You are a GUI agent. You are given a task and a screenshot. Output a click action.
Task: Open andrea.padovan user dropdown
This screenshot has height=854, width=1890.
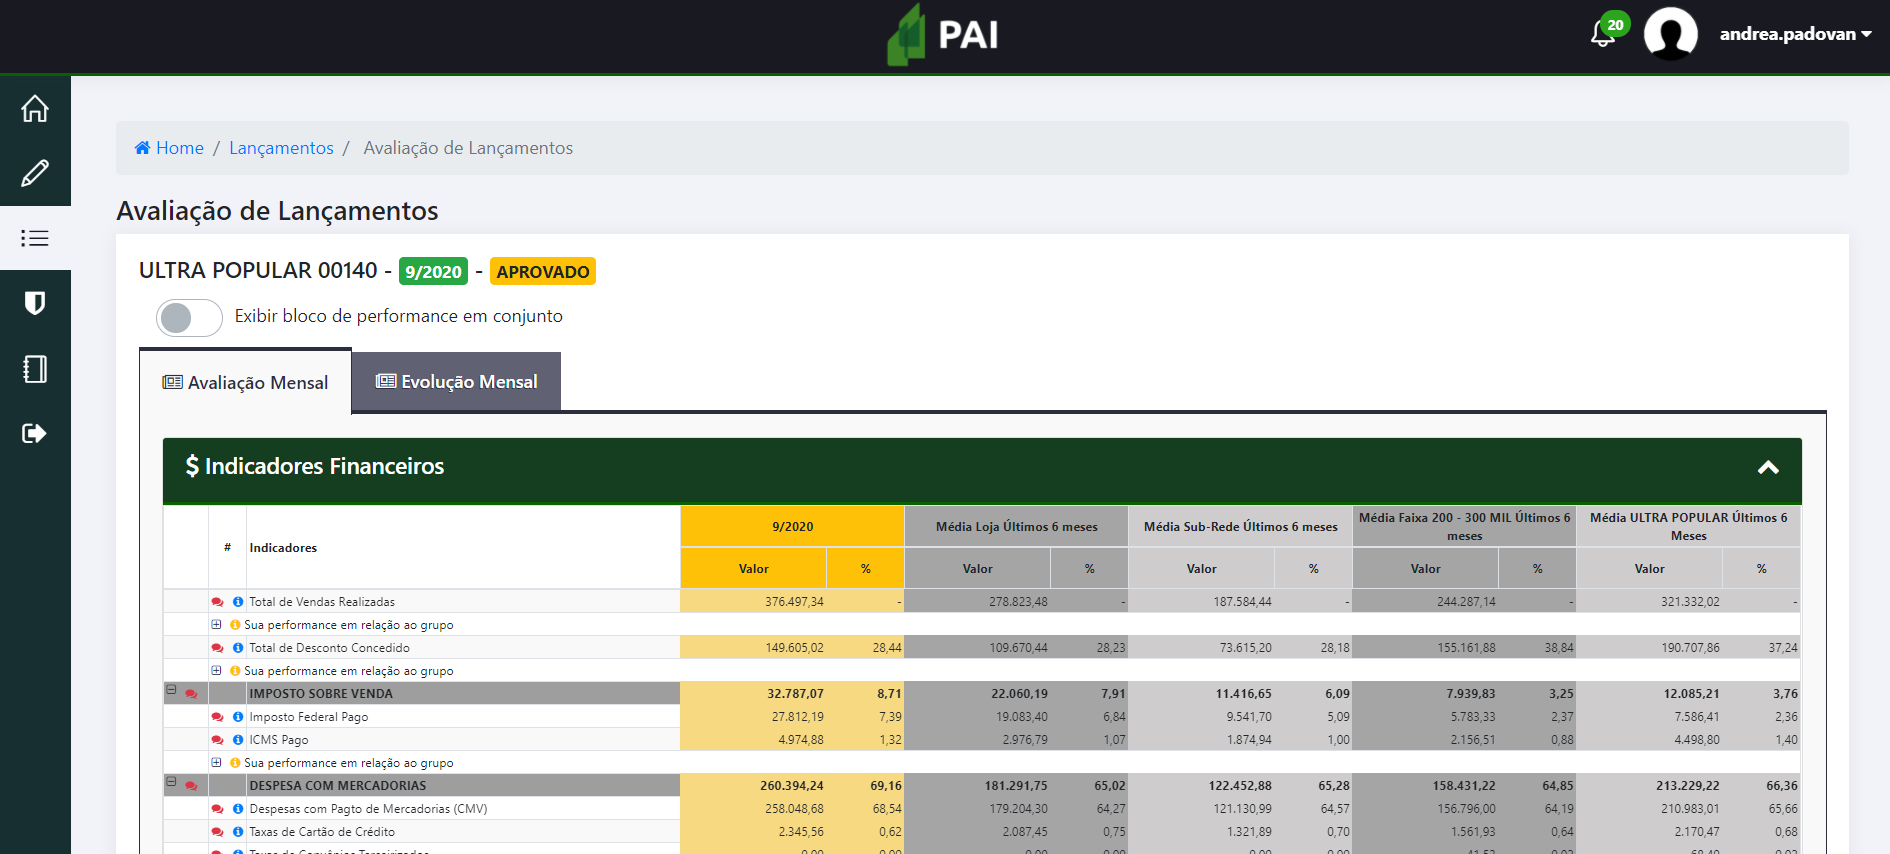point(1794,34)
